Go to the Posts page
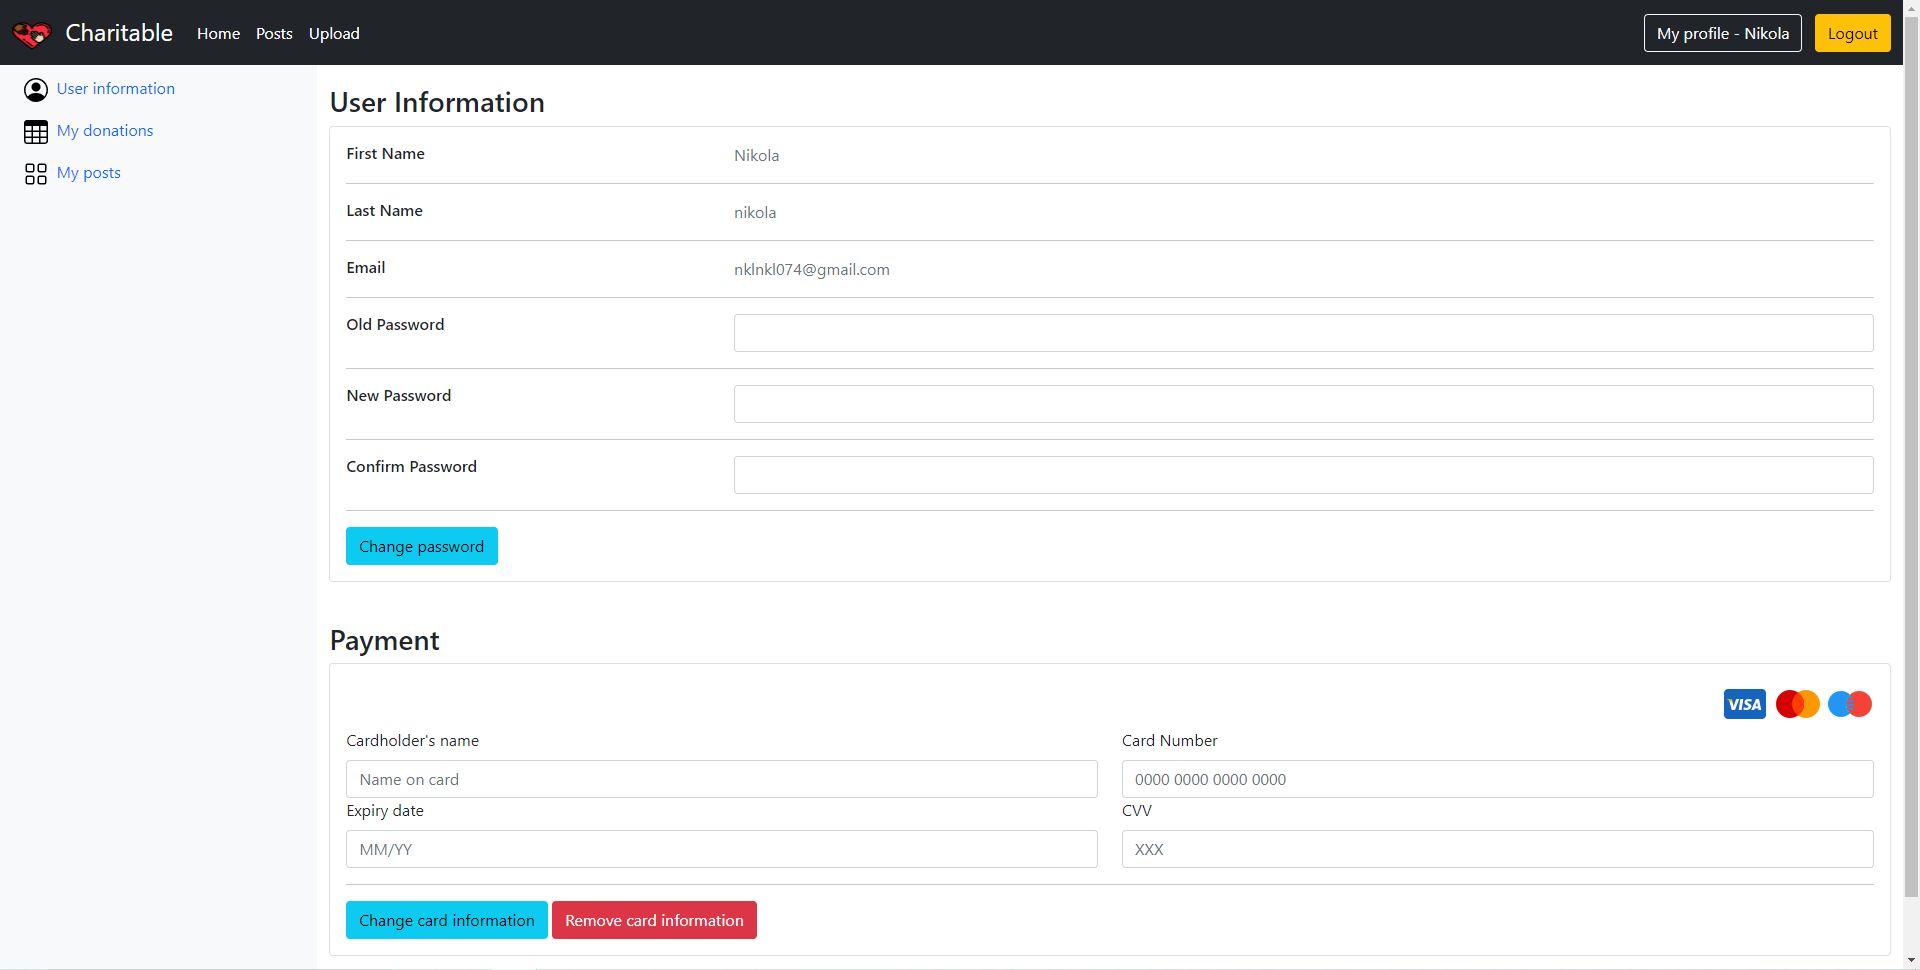The height and width of the screenshot is (970, 1920). pos(274,33)
